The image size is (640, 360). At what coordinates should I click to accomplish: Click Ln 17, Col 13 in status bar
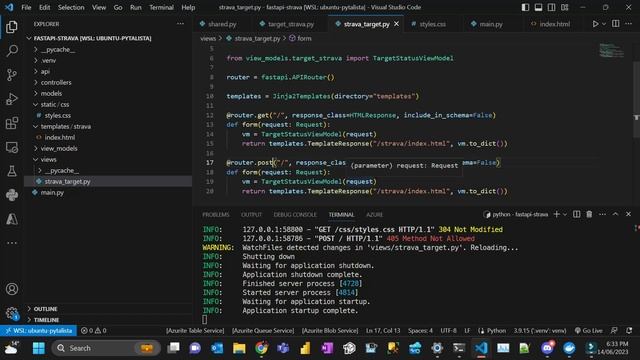[x=383, y=331]
